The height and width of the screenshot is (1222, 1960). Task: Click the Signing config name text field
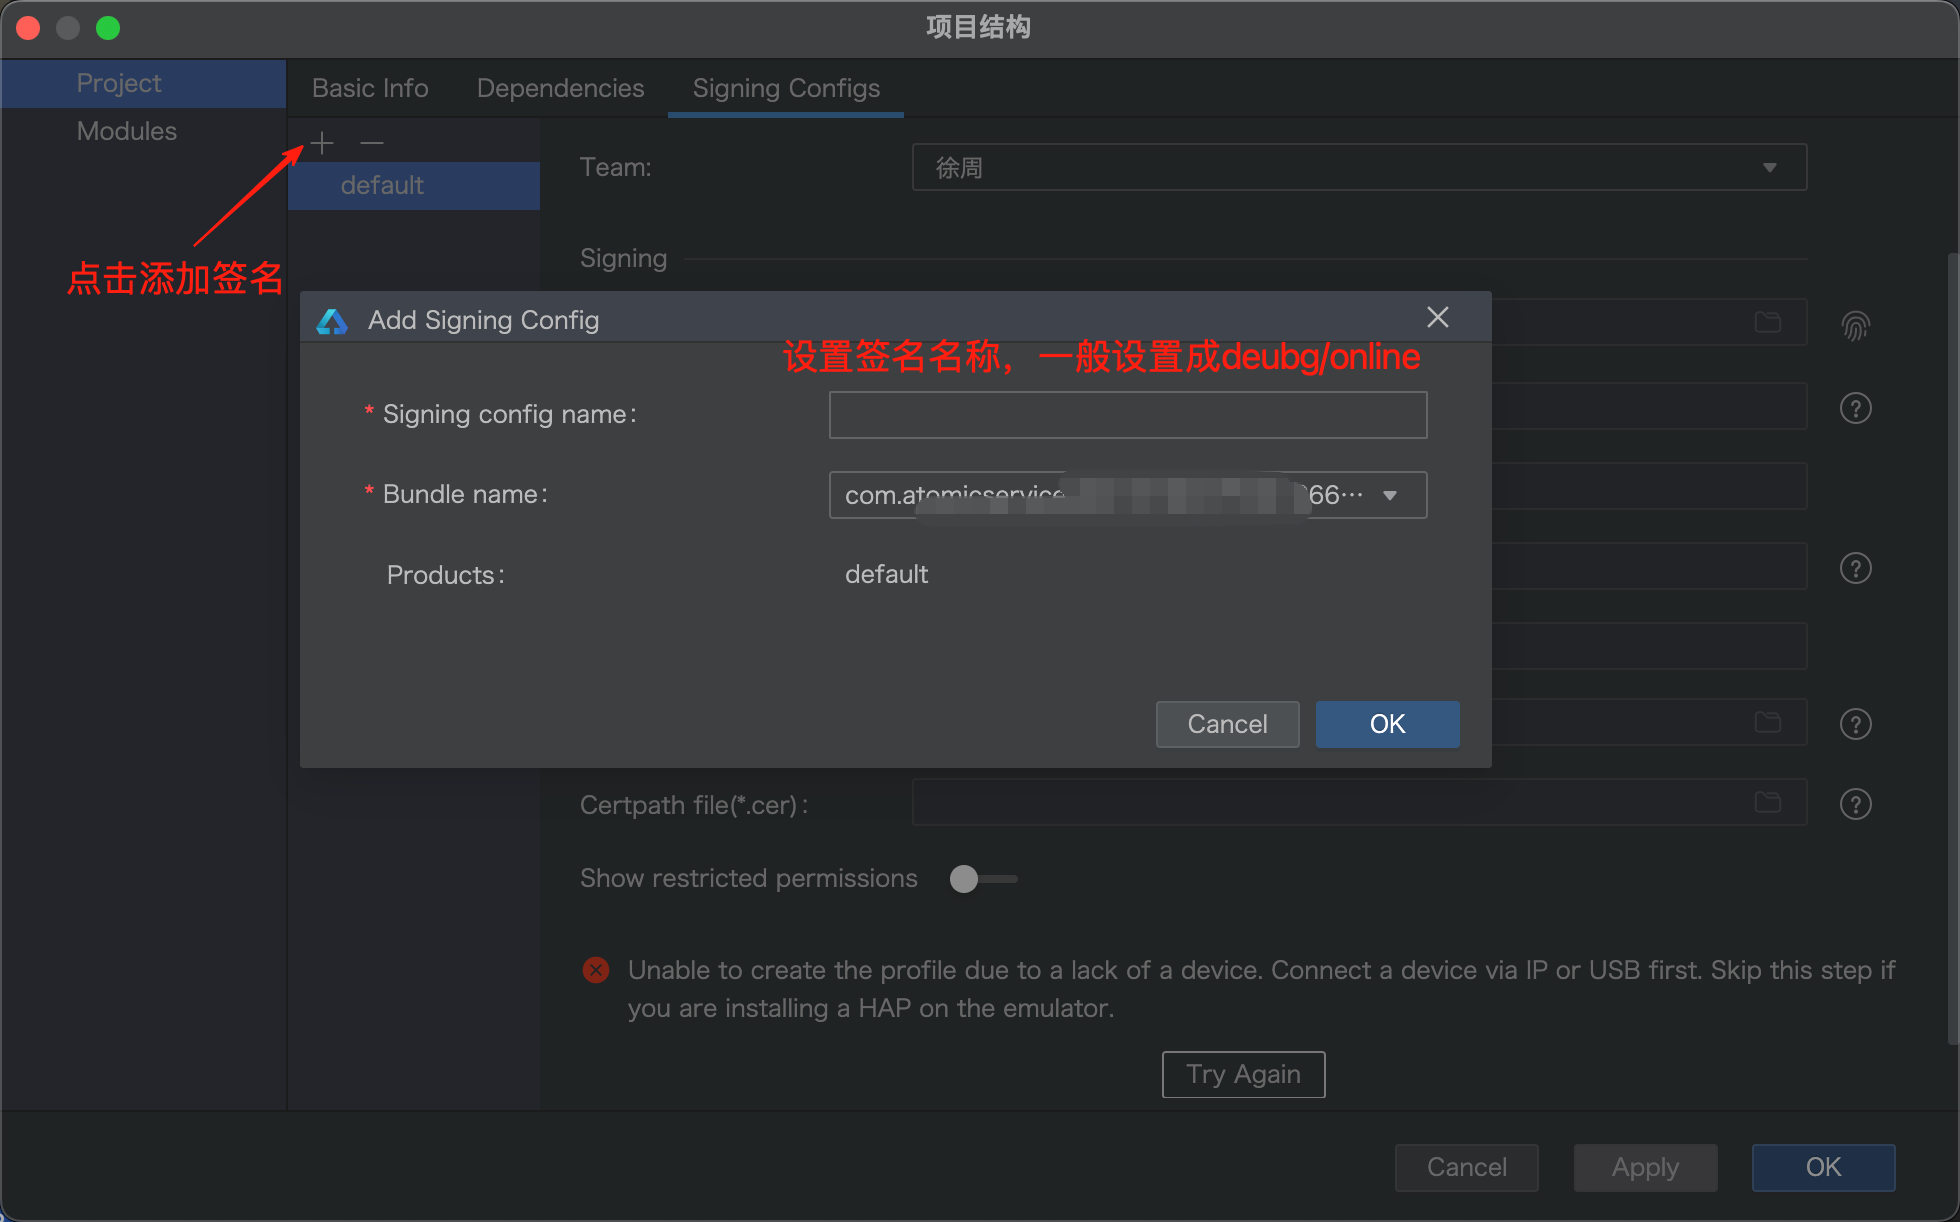click(1127, 415)
